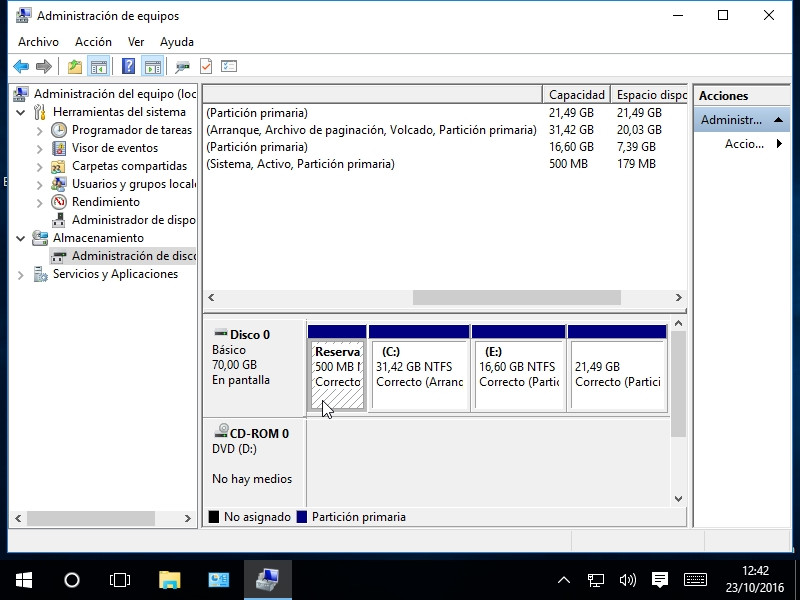This screenshot has width=800, height=600.
Task: Select Administrador de dispositivos in tree
Action: 133,220
